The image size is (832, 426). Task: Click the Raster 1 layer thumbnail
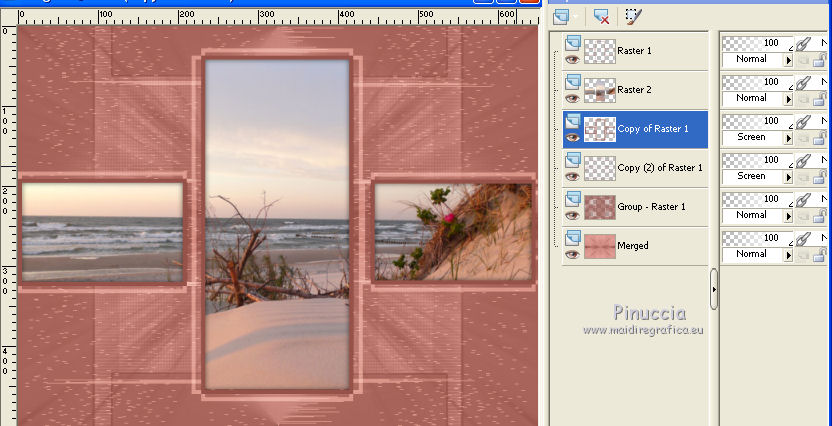point(600,51)
